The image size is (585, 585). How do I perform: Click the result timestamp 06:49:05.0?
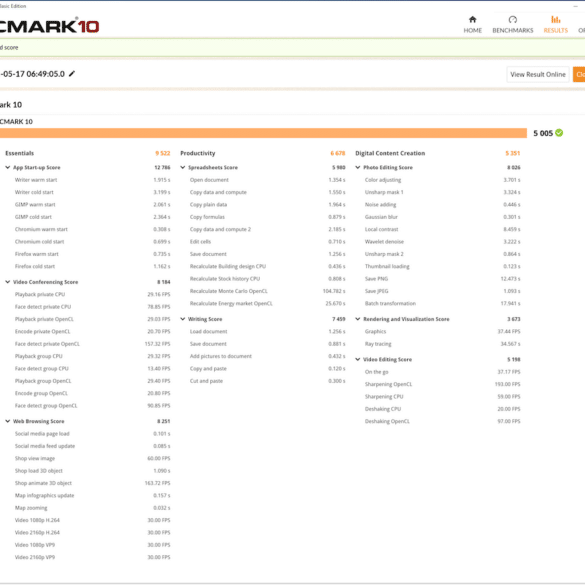coord(46,74)
